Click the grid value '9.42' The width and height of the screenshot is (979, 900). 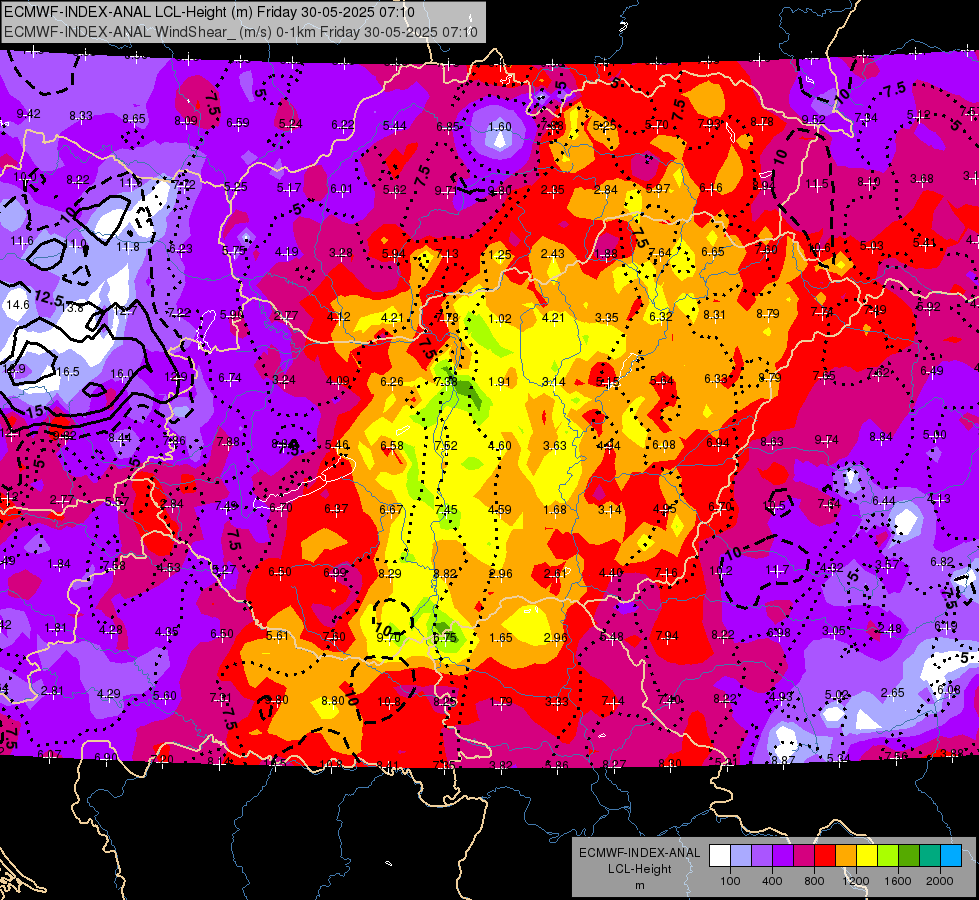[29, 114]
